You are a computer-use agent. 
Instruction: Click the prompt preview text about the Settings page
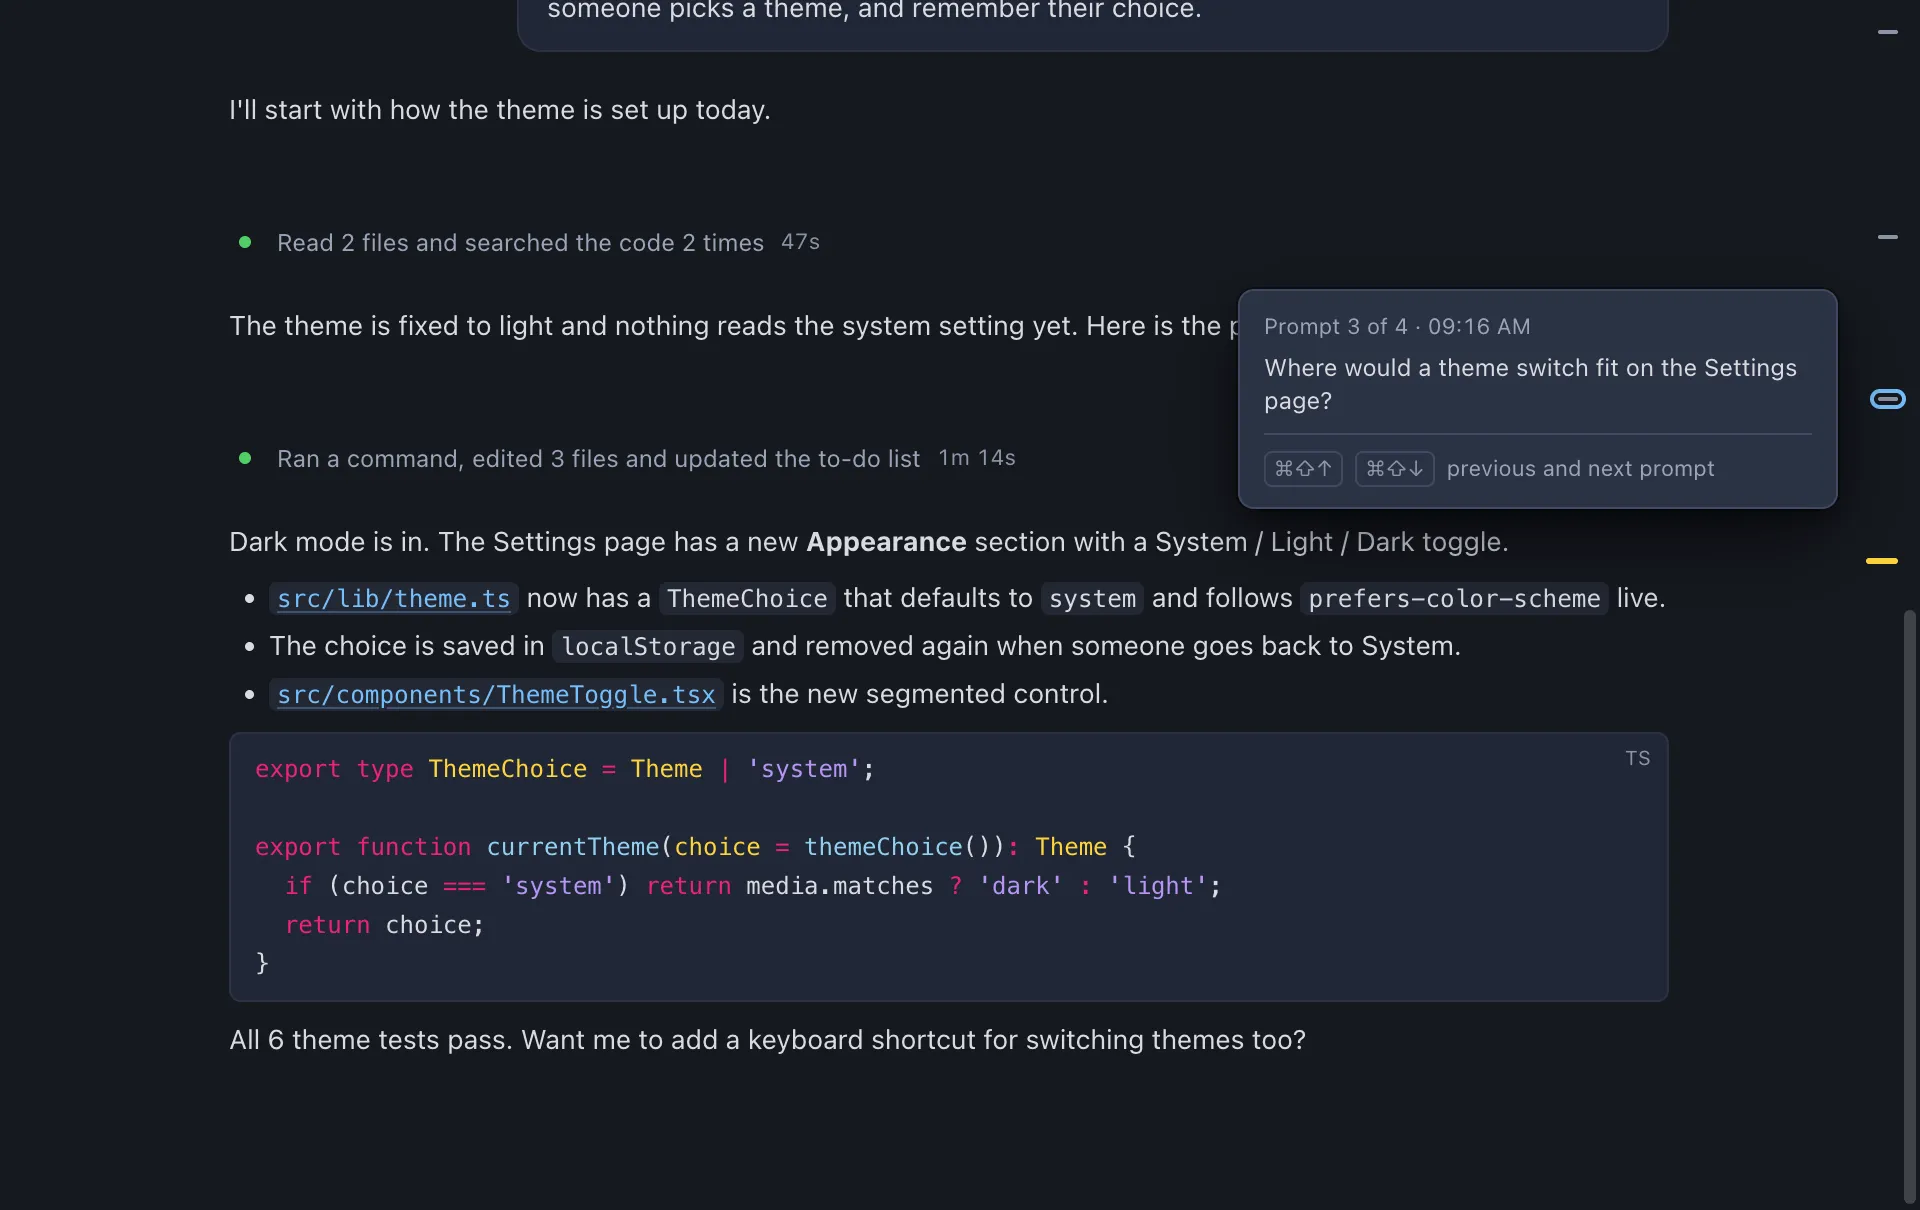click(x=1530, y=384)
